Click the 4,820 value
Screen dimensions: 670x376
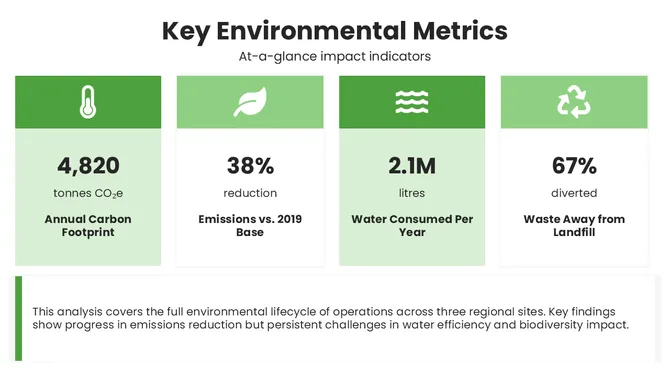88,166
